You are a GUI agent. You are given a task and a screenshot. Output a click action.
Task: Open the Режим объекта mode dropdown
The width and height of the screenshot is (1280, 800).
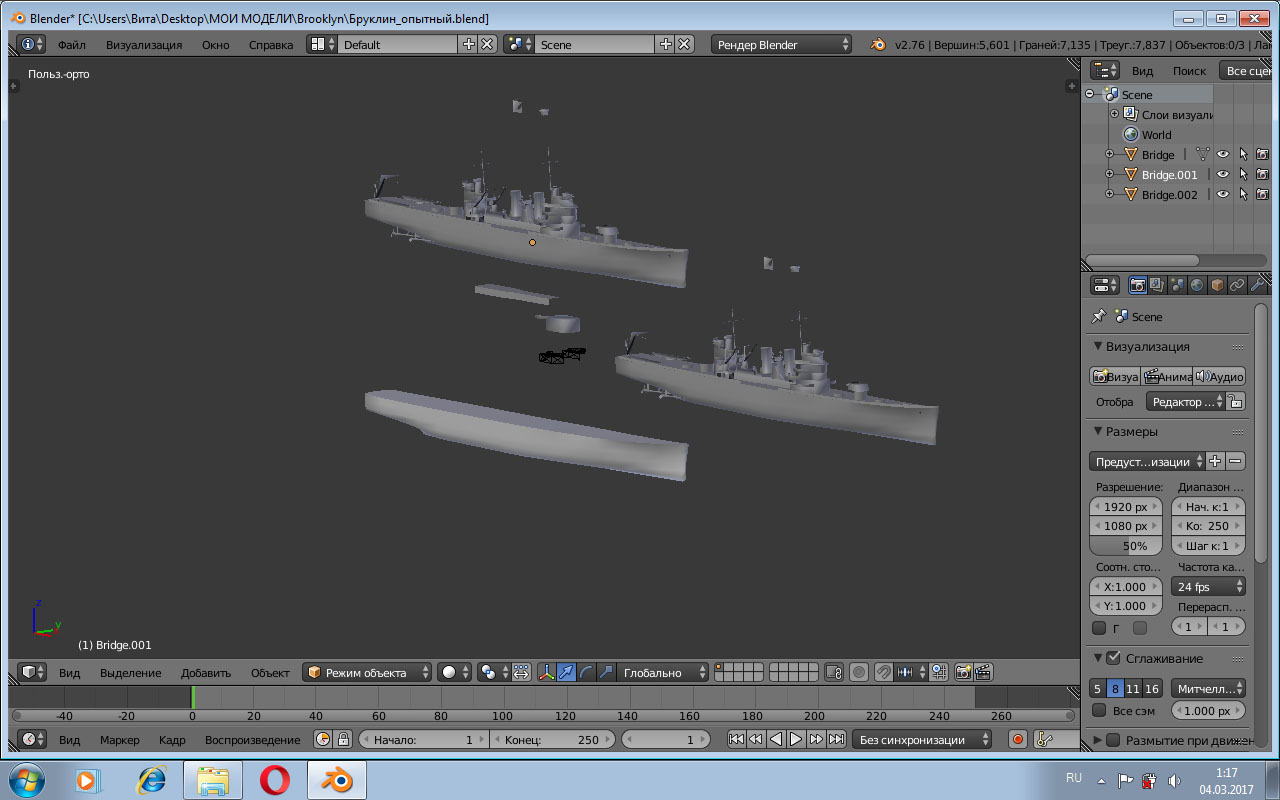[x=368, y=673]
